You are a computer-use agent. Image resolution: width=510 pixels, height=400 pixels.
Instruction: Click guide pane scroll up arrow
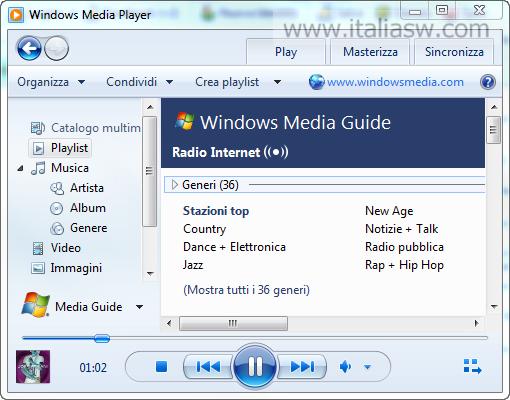click(x=494, y=107)
